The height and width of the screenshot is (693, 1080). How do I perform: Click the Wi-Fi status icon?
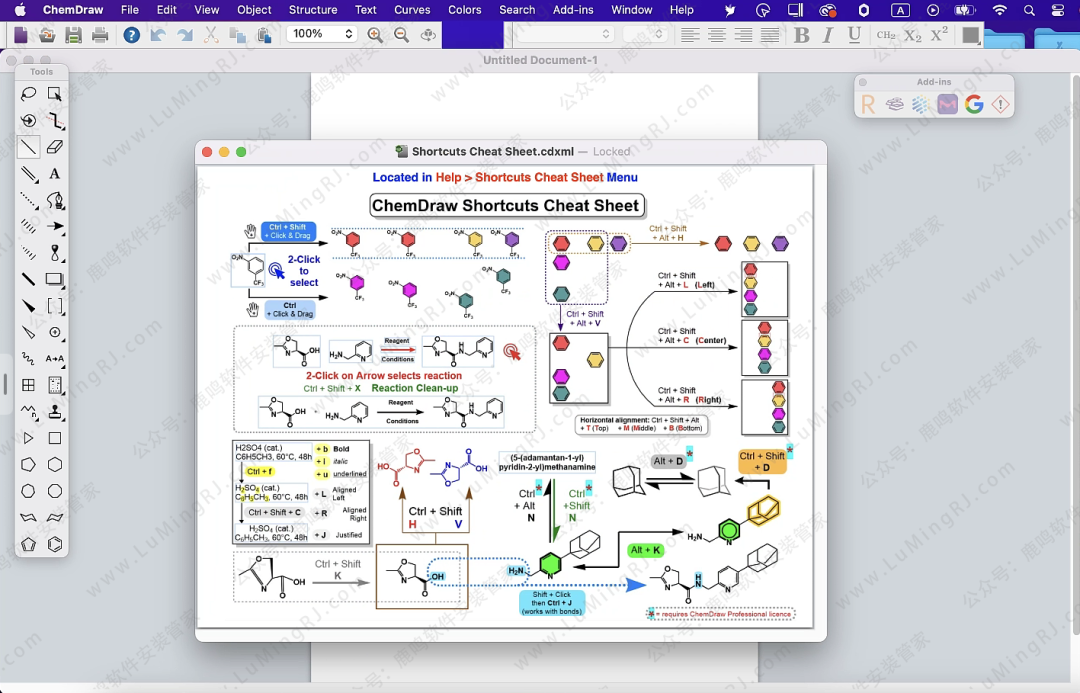tap(999, 10)
